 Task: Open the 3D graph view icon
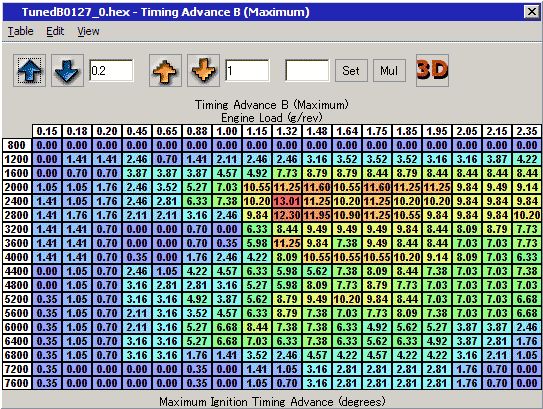[432, 71]
